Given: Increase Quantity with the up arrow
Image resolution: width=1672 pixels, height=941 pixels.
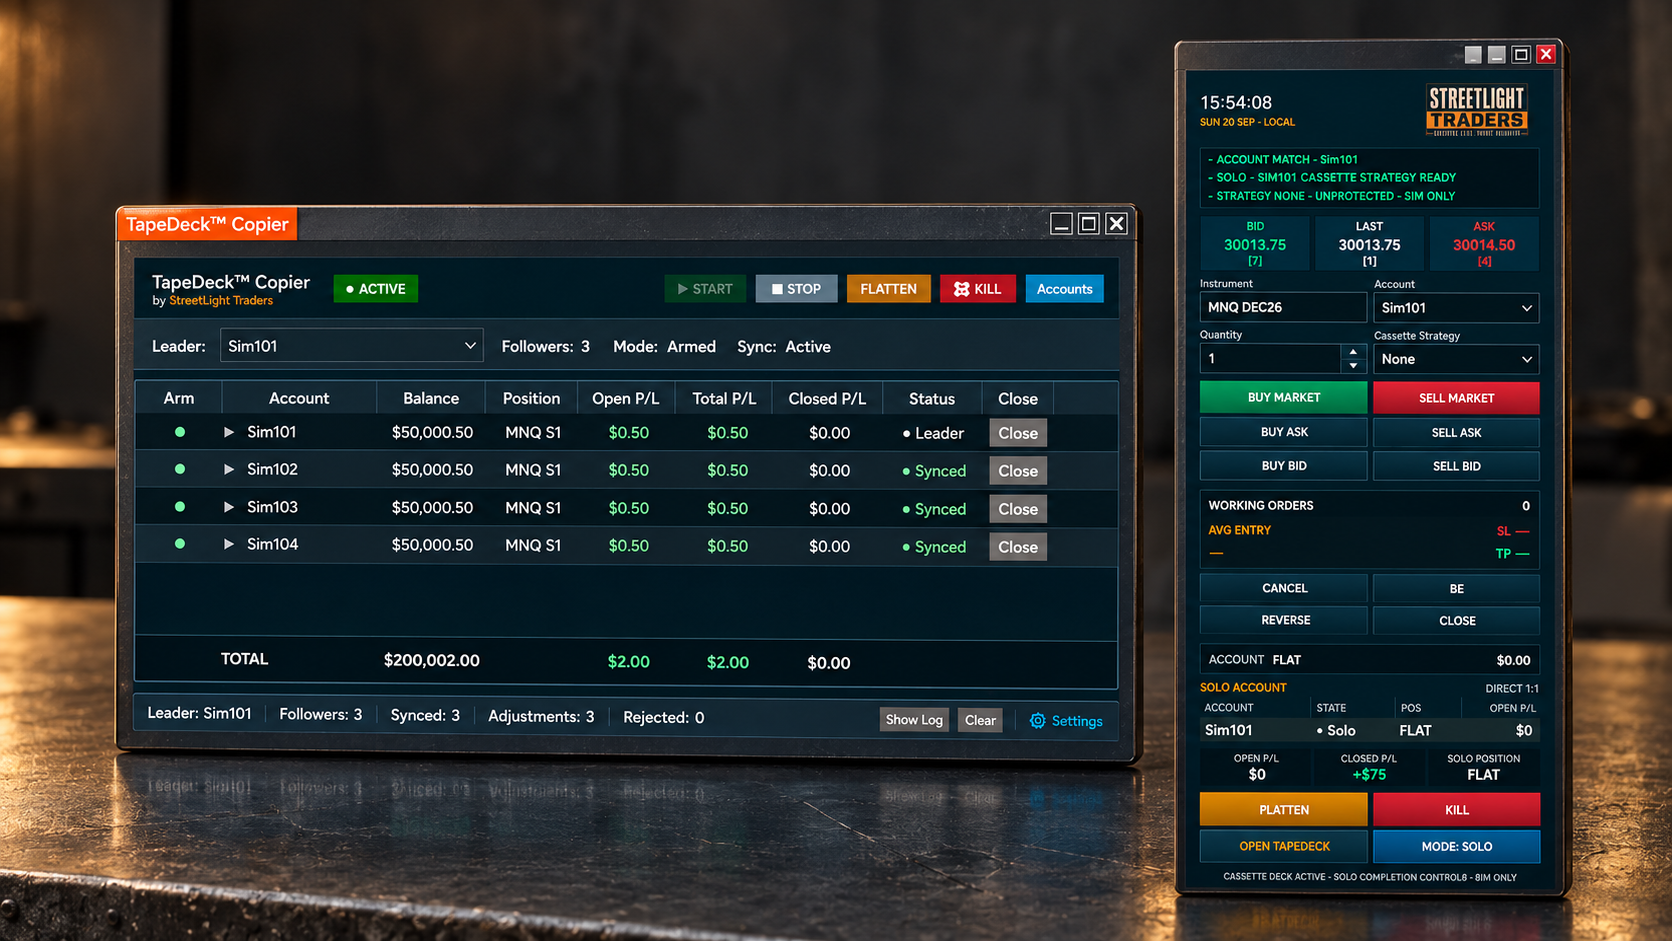Looking at the screenshot, I should (1353, 352).
